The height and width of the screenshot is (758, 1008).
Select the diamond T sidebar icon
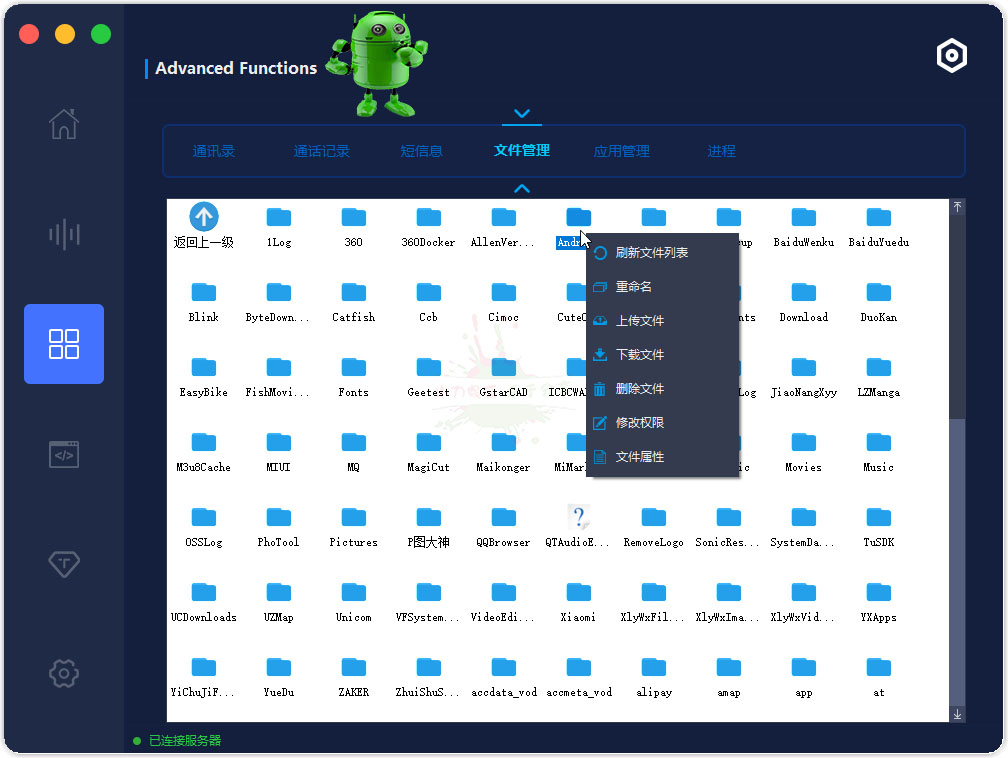pyautogui.click(x=64, y=564)
